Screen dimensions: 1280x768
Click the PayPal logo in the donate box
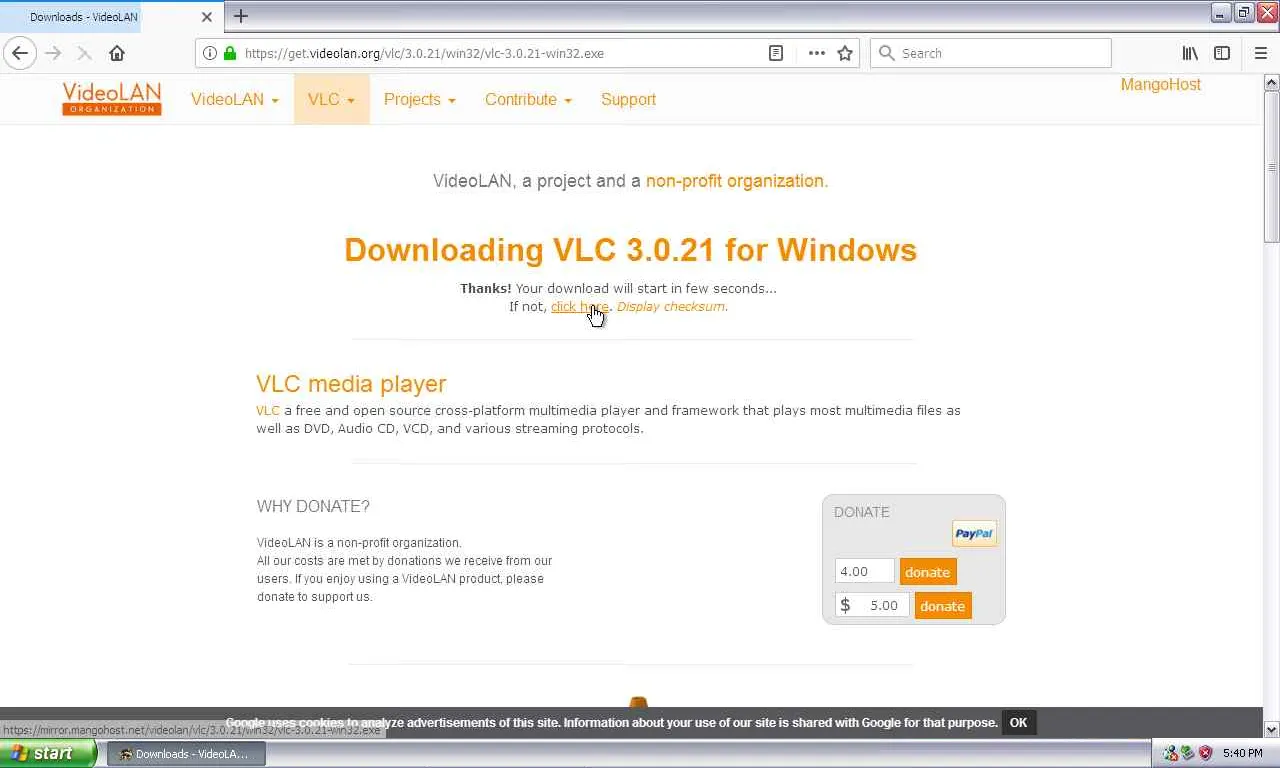pos(974,533)
